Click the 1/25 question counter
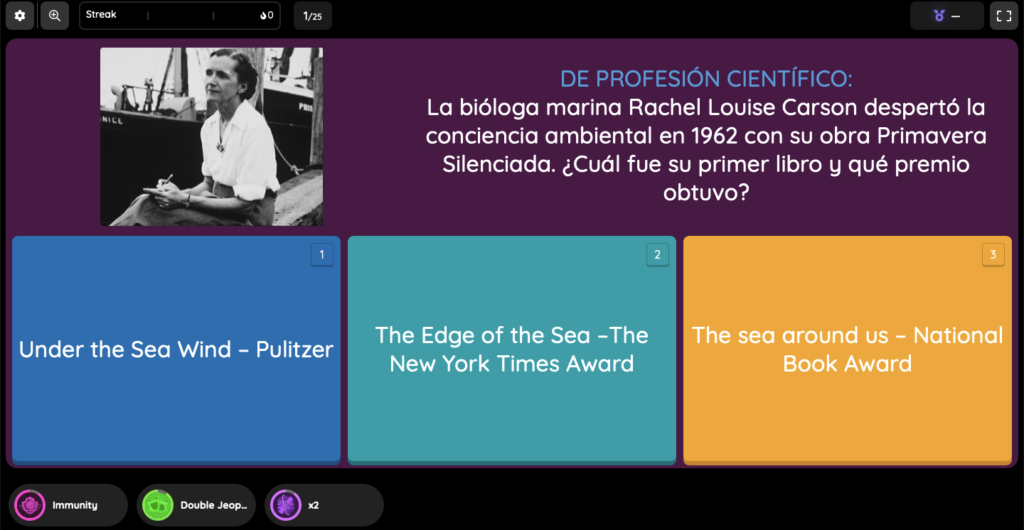This screenshot has width=1024, height=530. point(313,16)
